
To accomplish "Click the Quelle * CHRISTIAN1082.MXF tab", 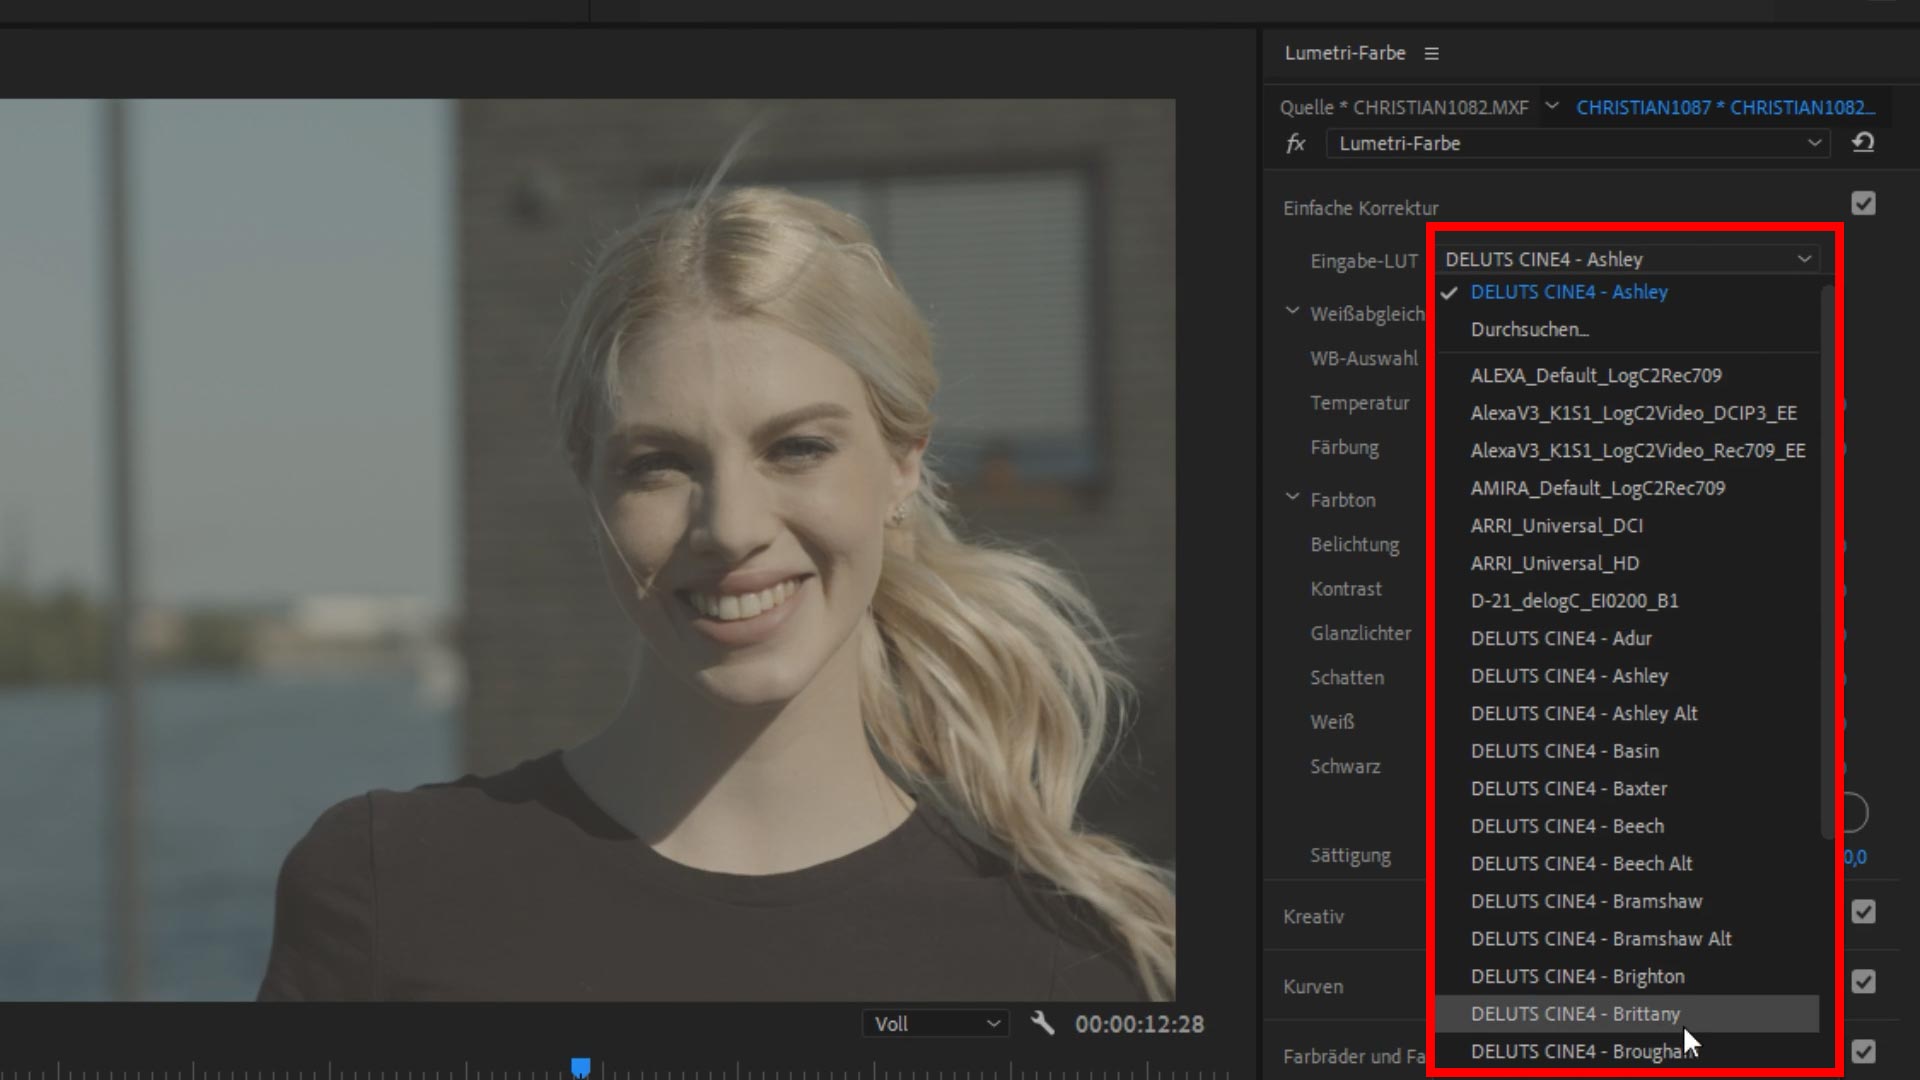I will 1404,107.
